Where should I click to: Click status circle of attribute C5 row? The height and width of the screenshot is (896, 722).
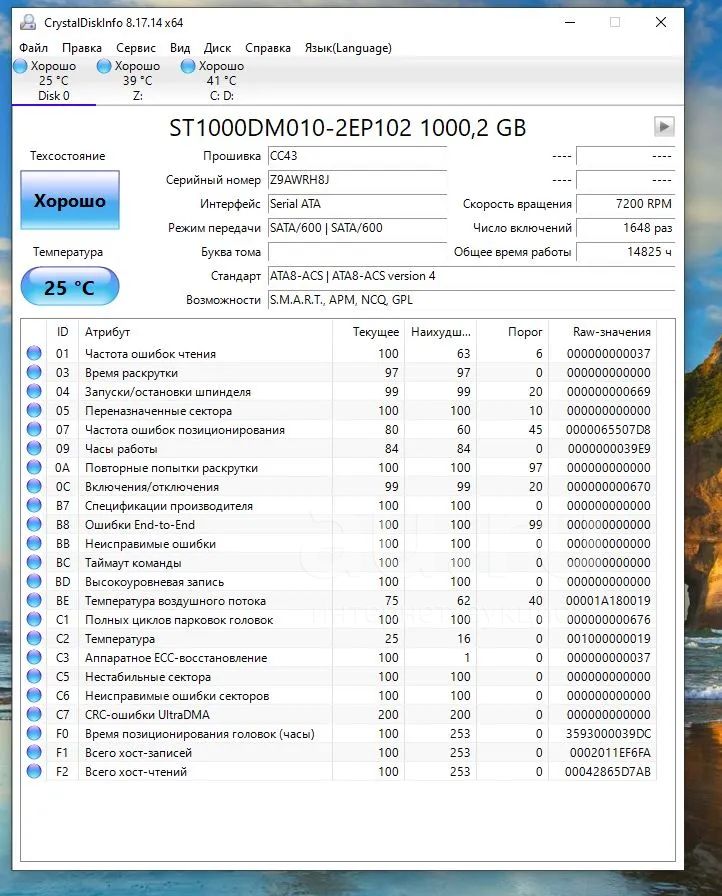click(34, 676)
